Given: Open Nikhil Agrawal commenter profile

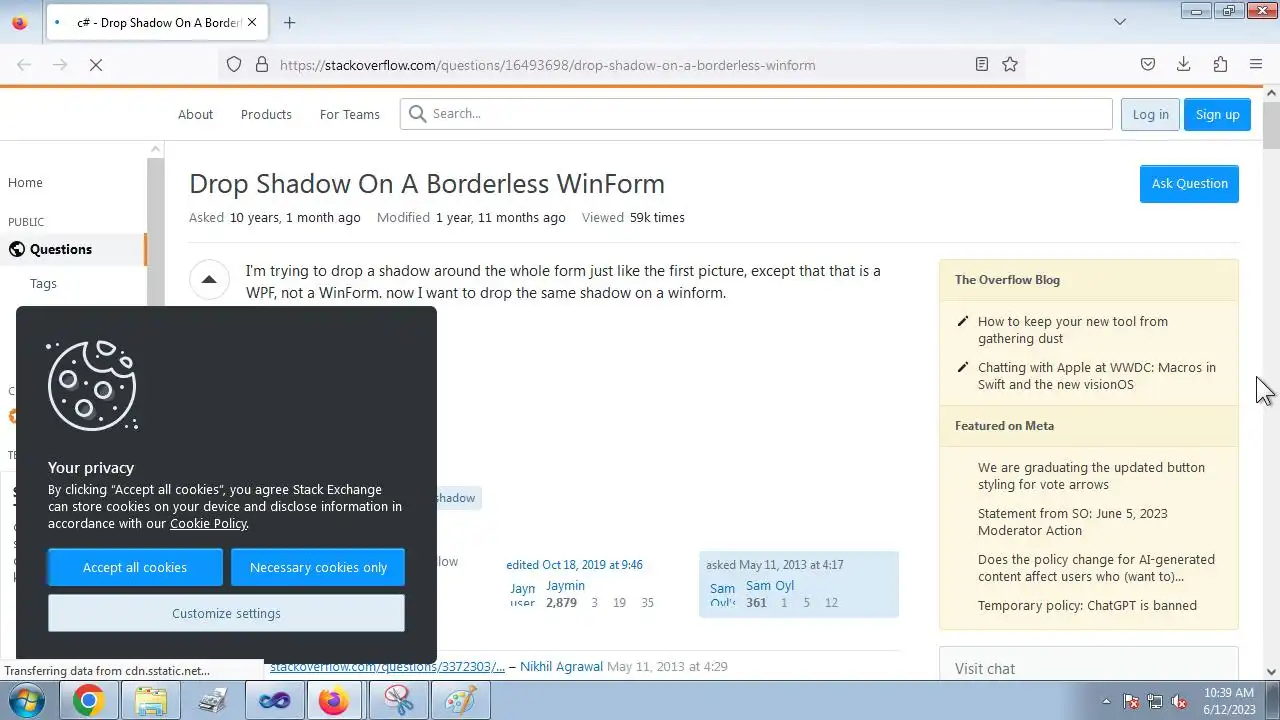Looking at the screenshot, I should click(x=561, y=667).
